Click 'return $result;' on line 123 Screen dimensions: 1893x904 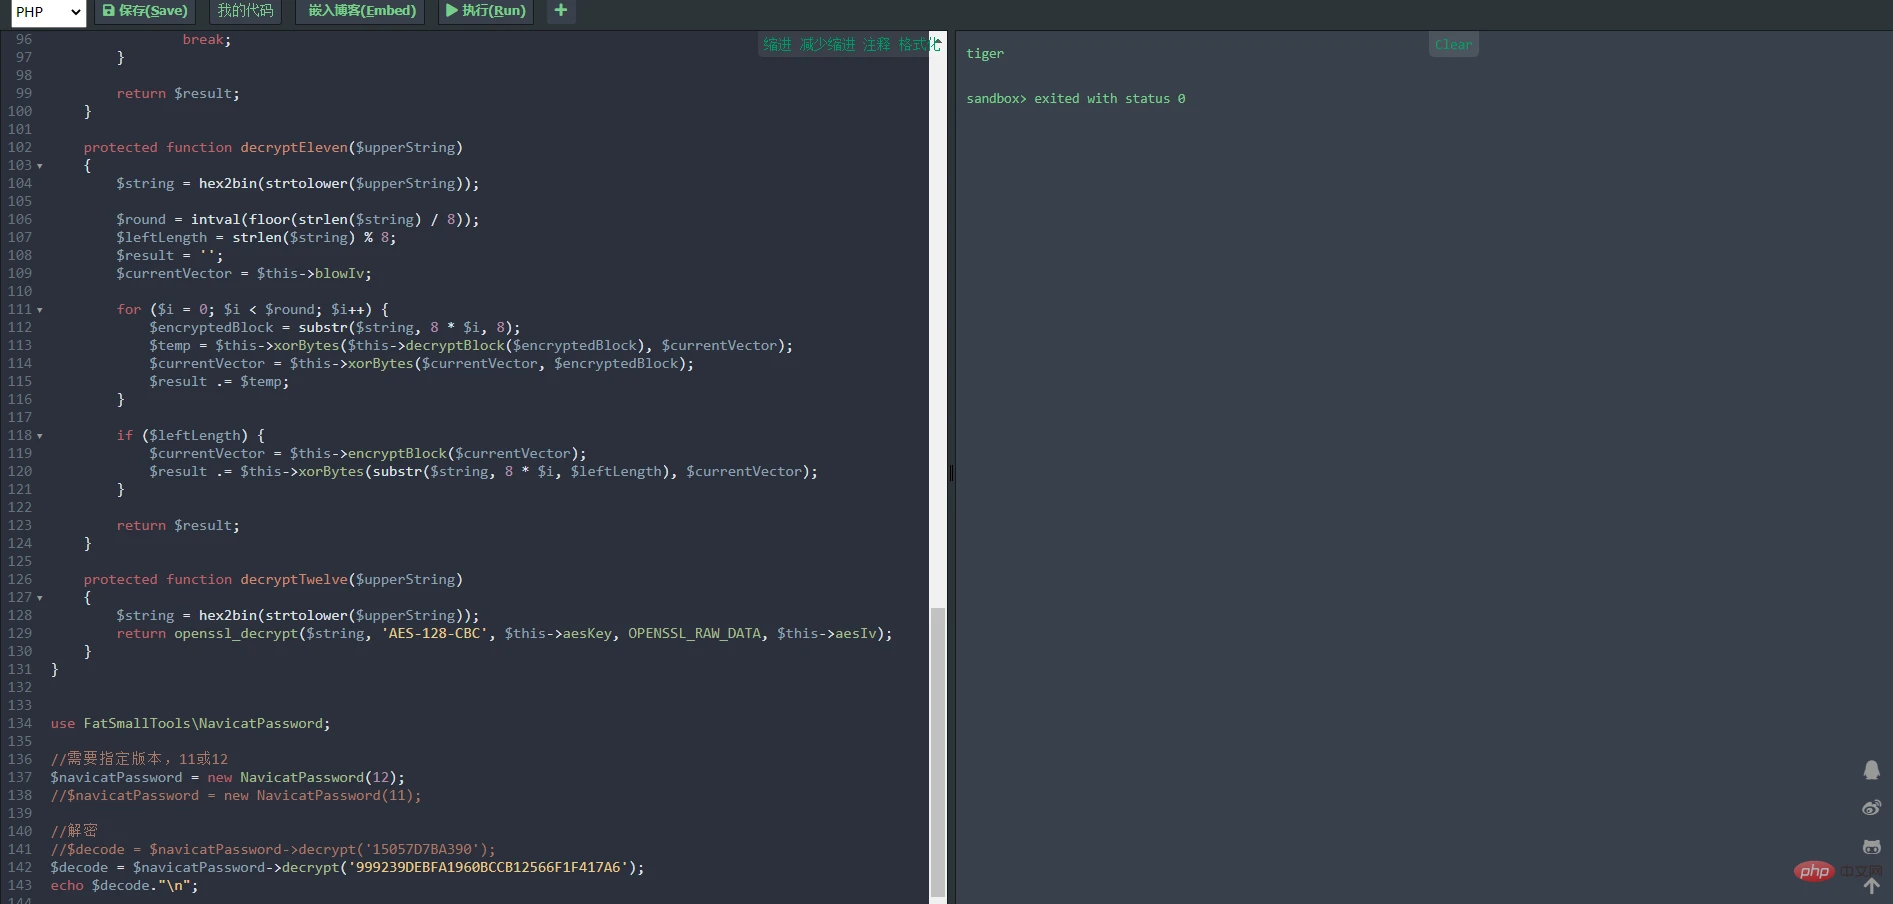(x=178, y=526)
